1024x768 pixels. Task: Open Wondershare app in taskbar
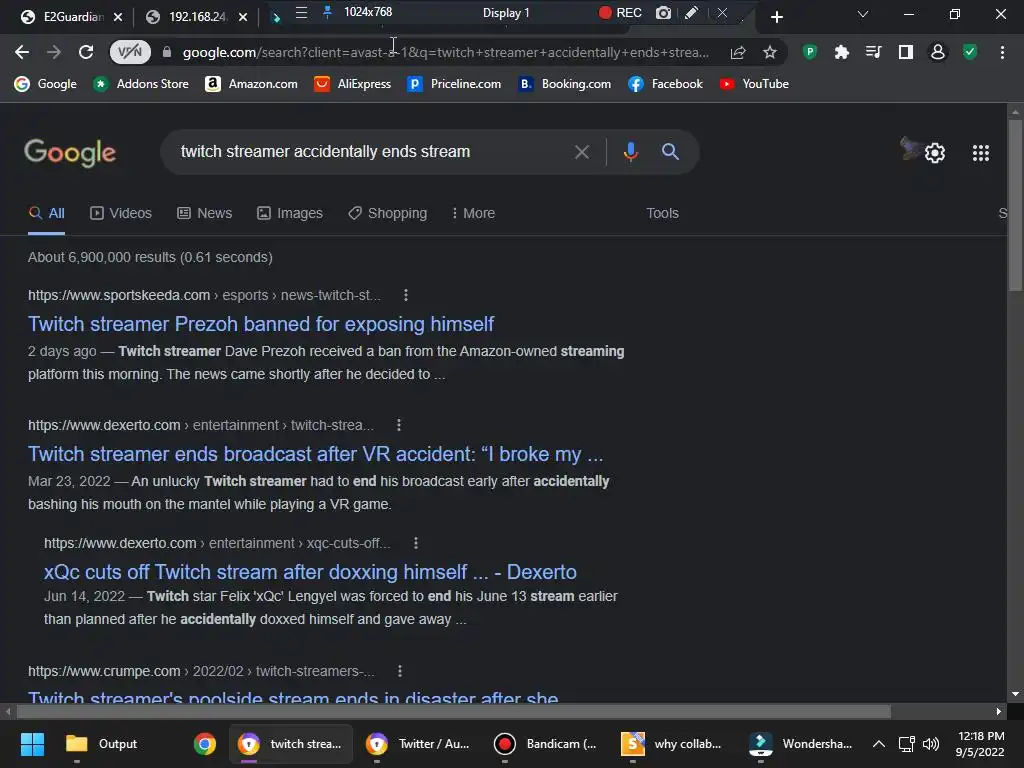[x=801, y=744]
